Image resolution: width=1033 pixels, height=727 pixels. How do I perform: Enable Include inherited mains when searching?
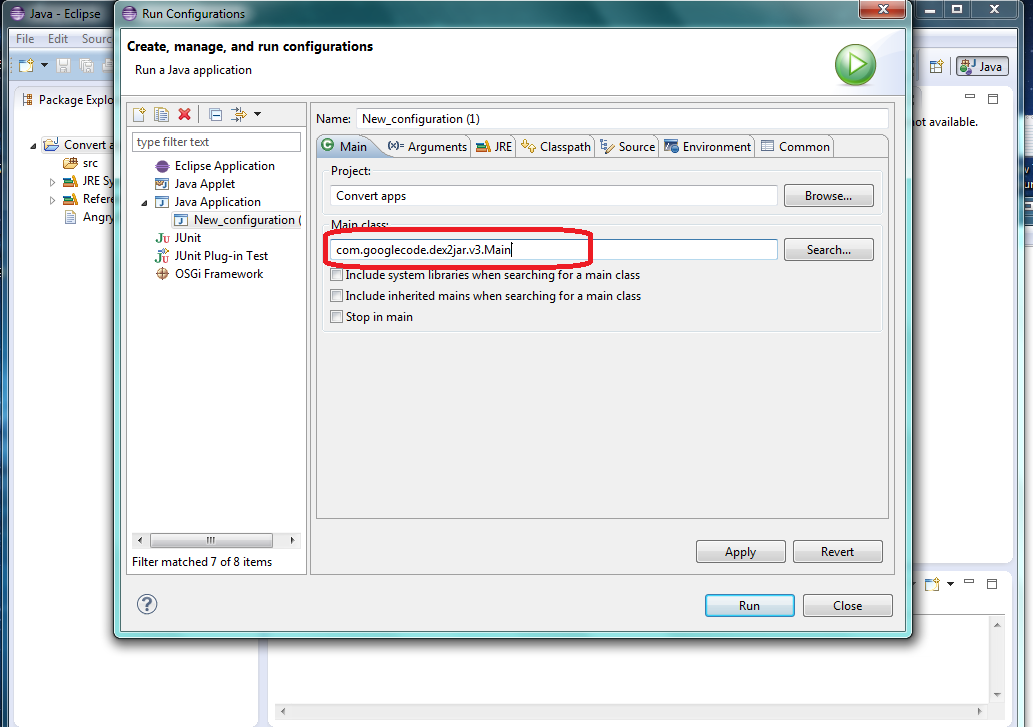[x=337, y=296]
